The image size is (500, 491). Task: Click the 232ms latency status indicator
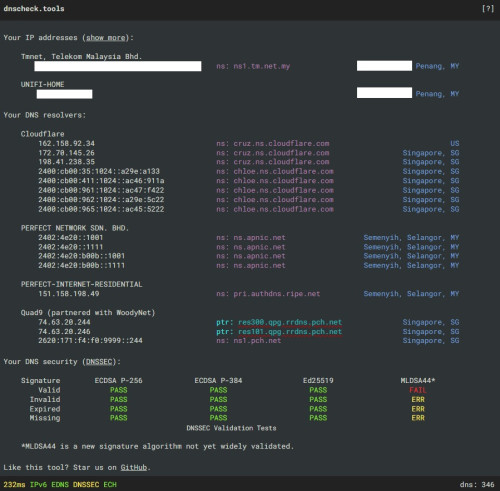[14, 485]
